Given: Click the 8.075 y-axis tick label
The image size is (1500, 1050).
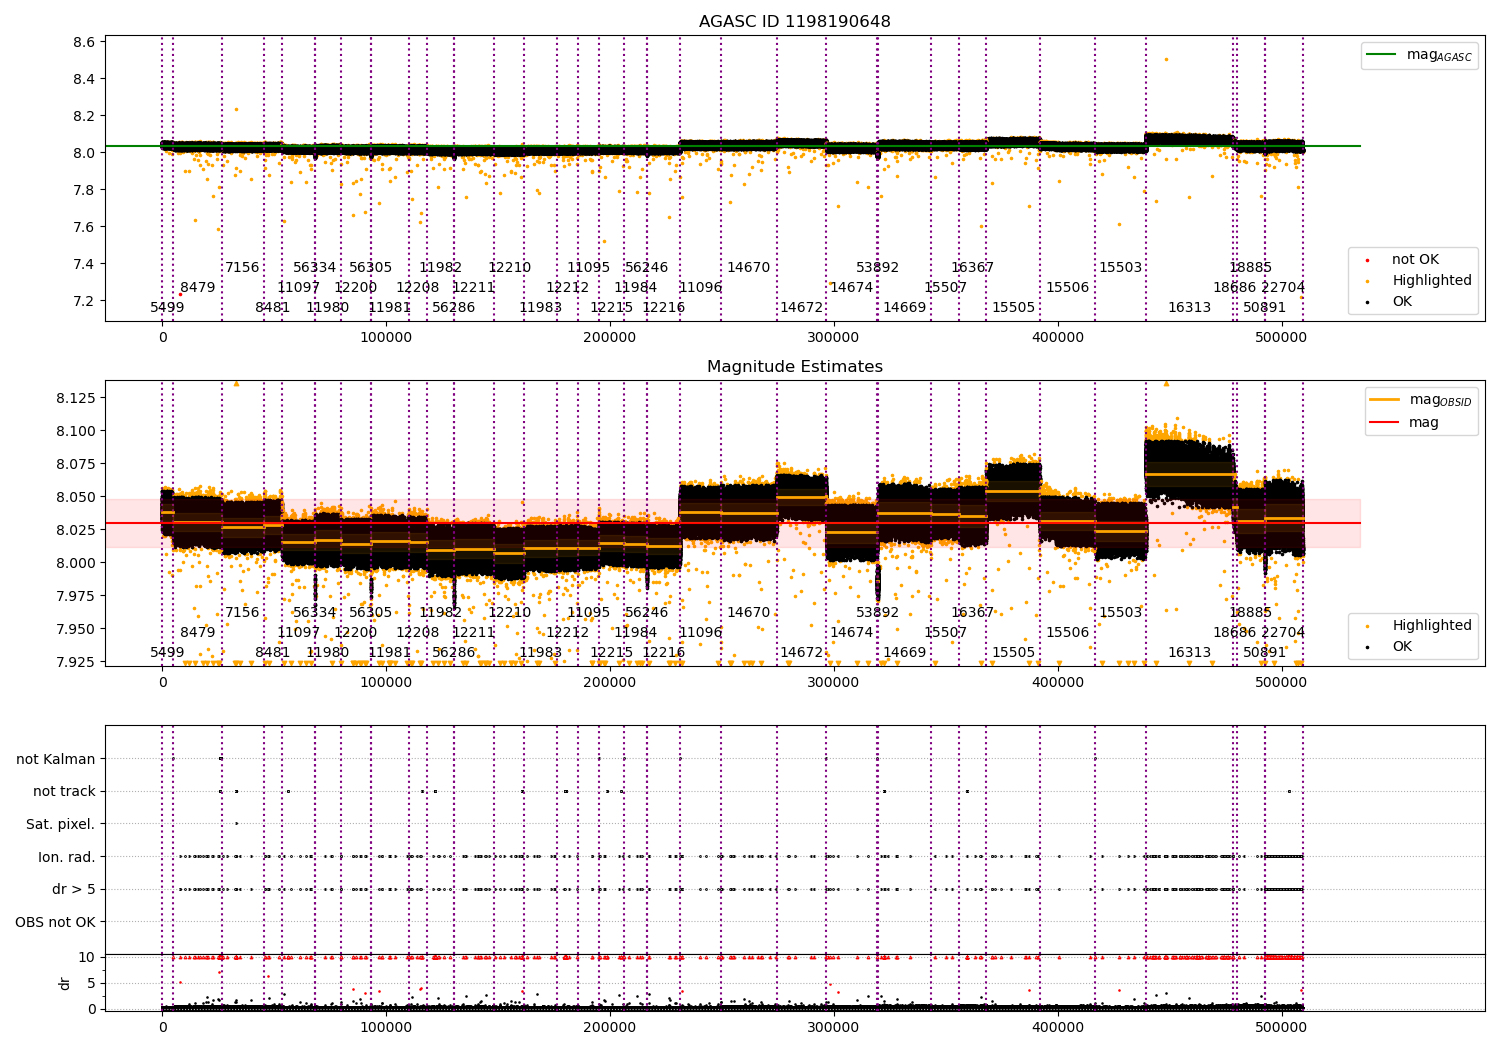Looking at the screenshot, I should click(x=76, y=464).
